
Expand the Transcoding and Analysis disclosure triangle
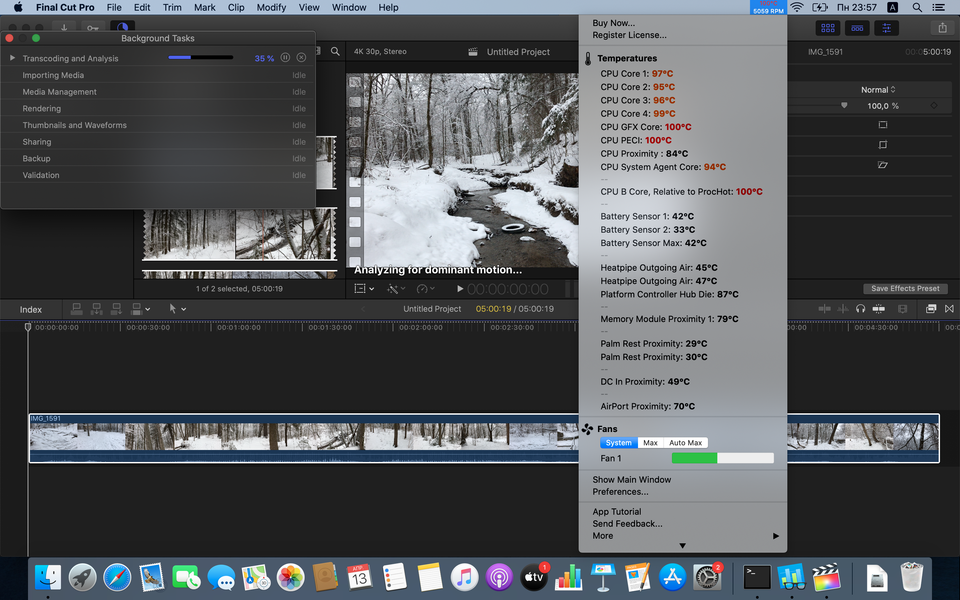tap(13, 58)
